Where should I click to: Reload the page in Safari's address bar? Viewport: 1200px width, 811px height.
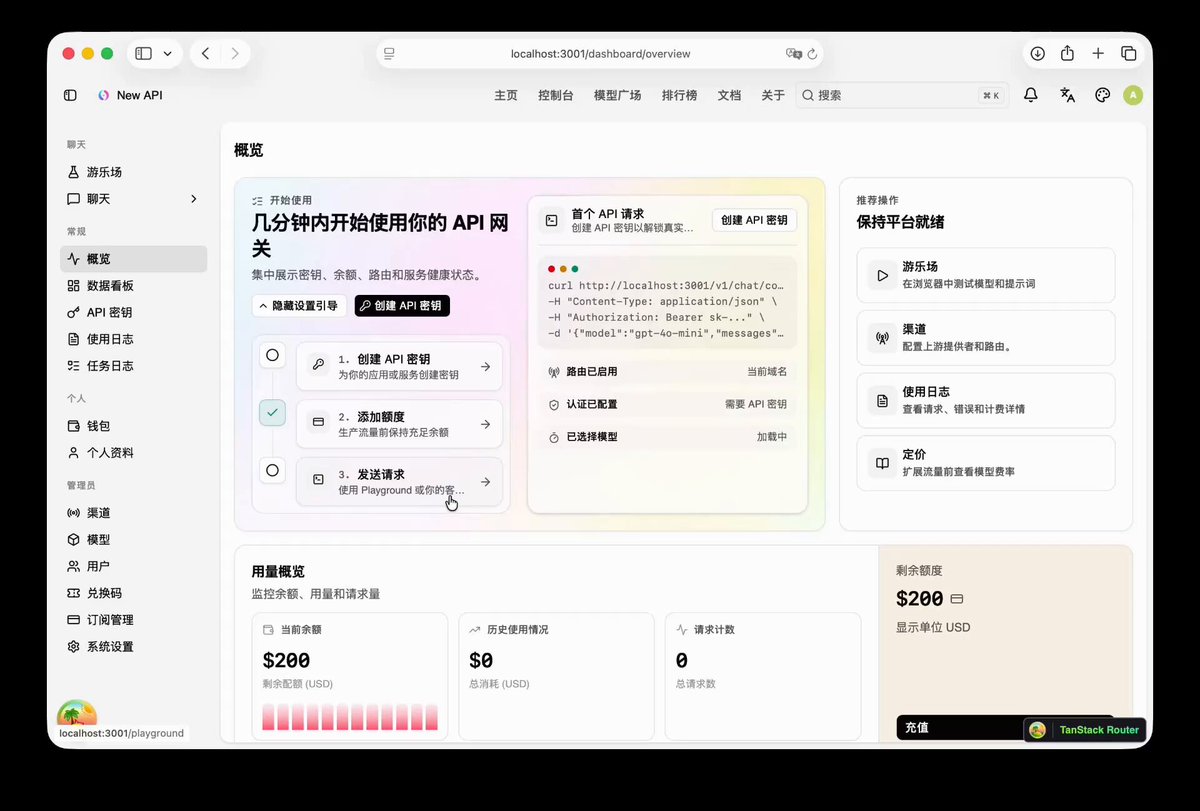812,54
